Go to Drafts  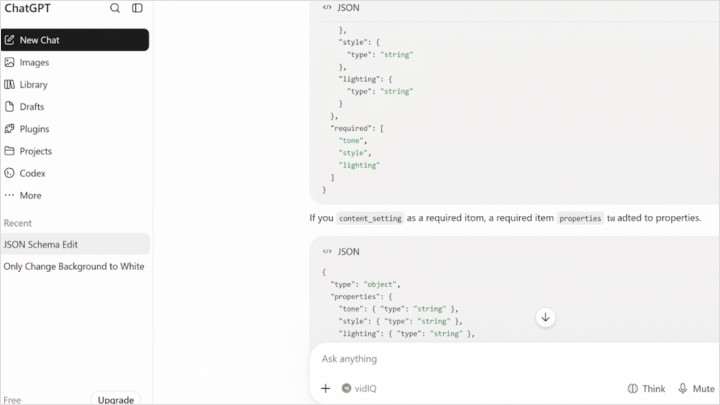(x=75, y=107)
